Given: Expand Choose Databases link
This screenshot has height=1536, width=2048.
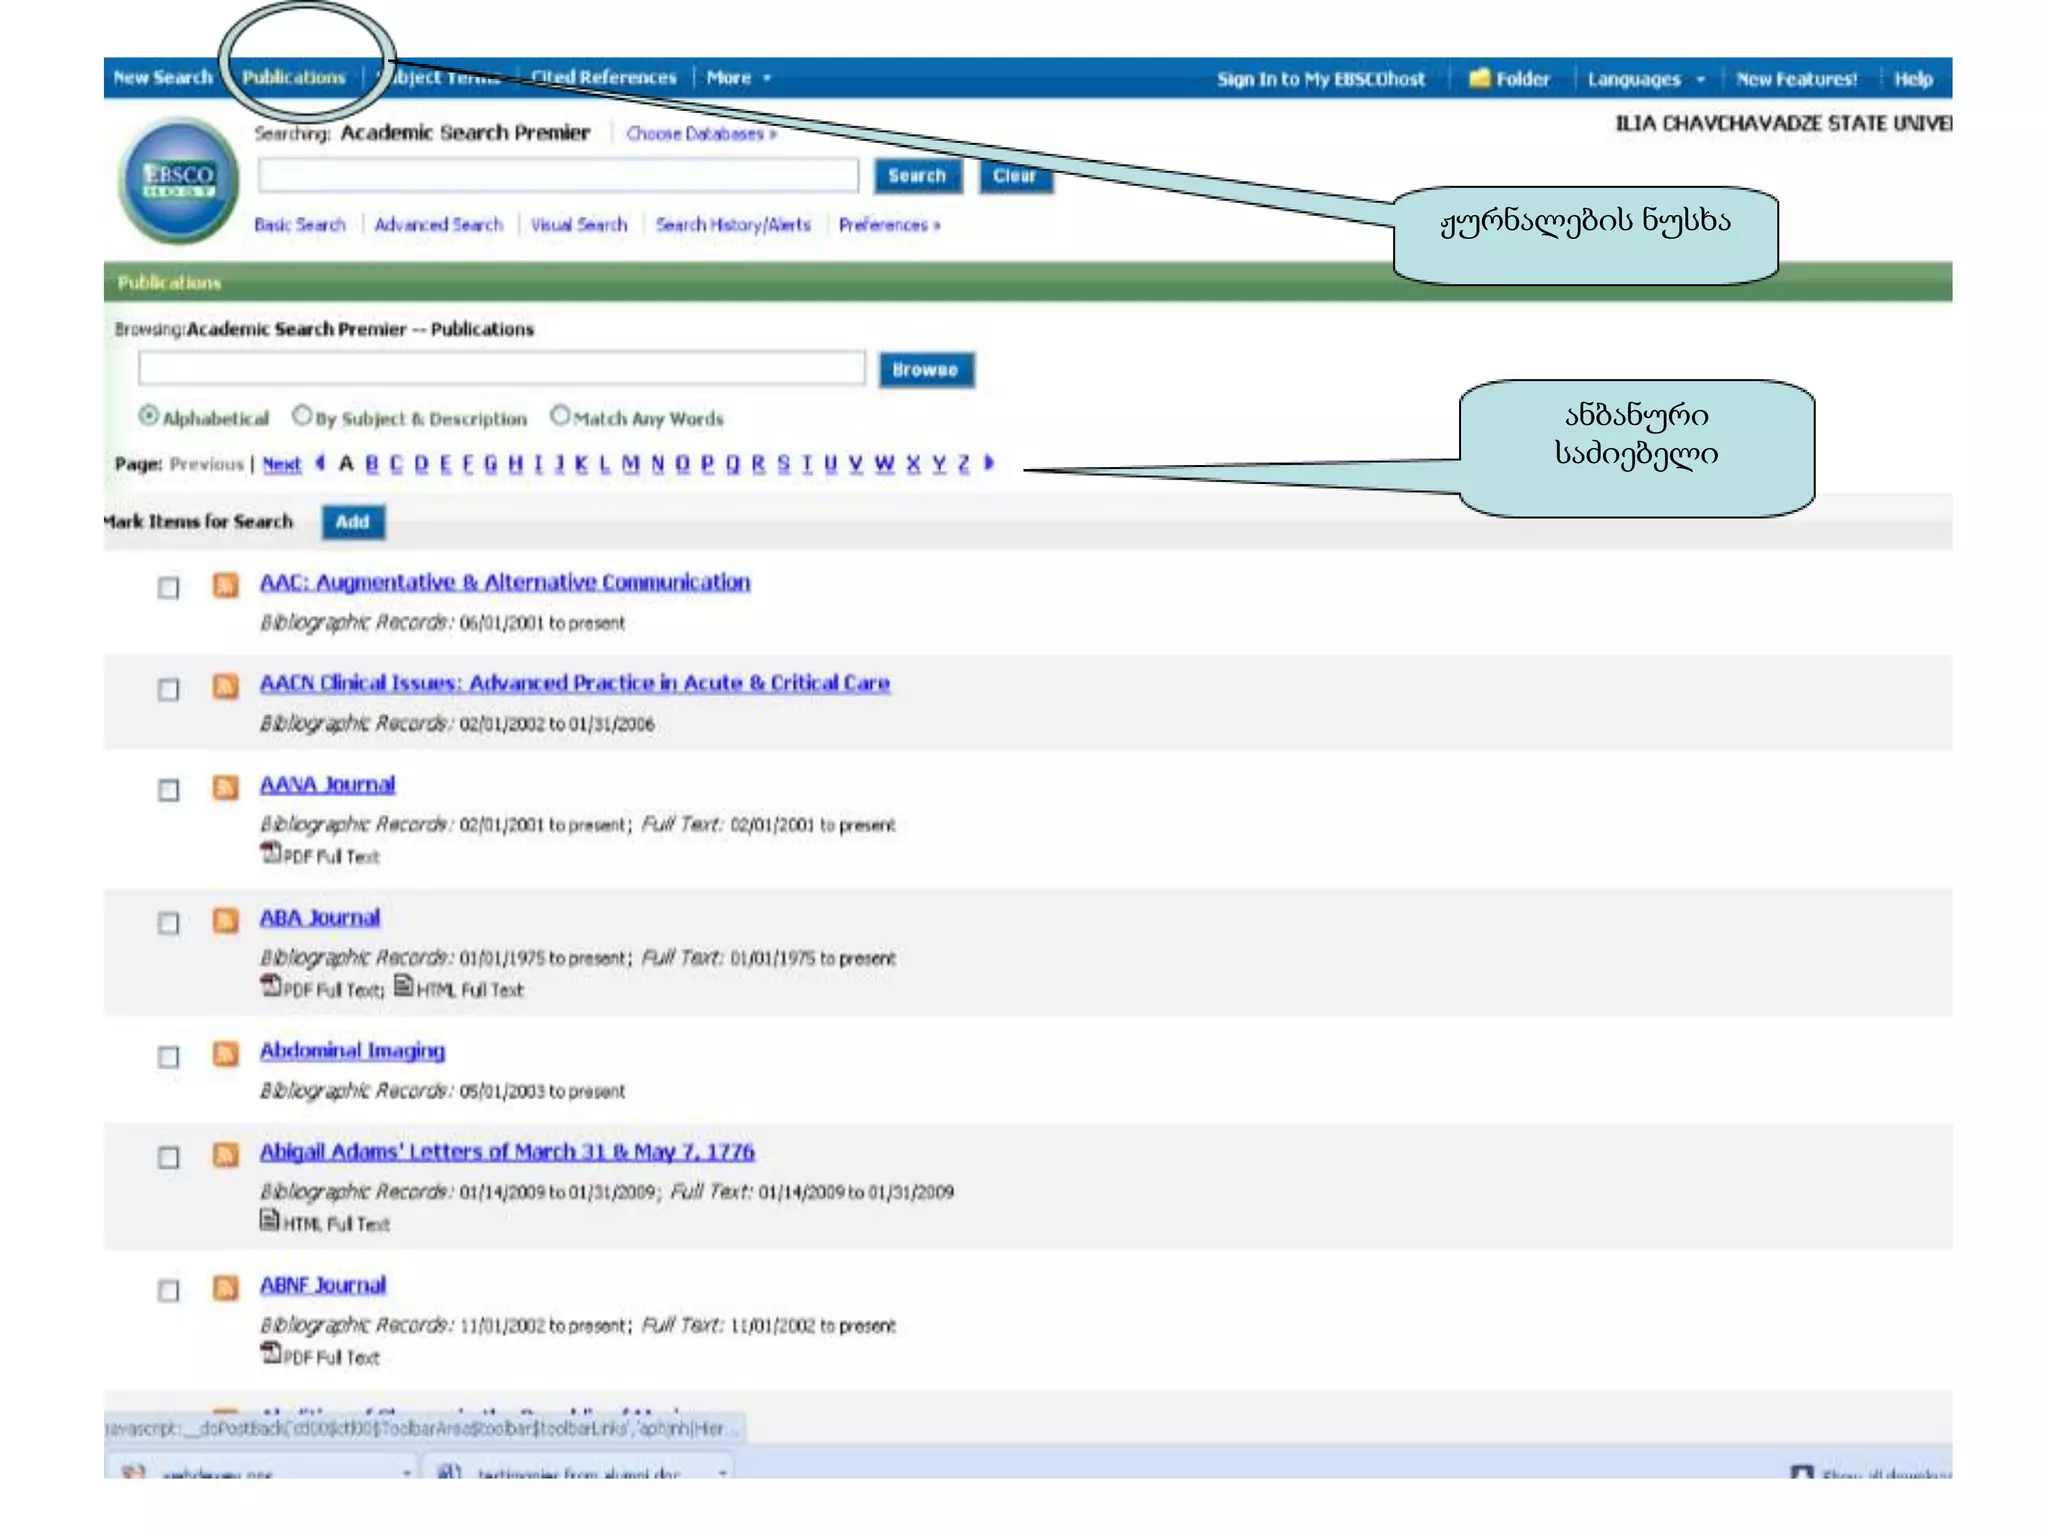Looking at the screenshot, I should click(700, 134).
